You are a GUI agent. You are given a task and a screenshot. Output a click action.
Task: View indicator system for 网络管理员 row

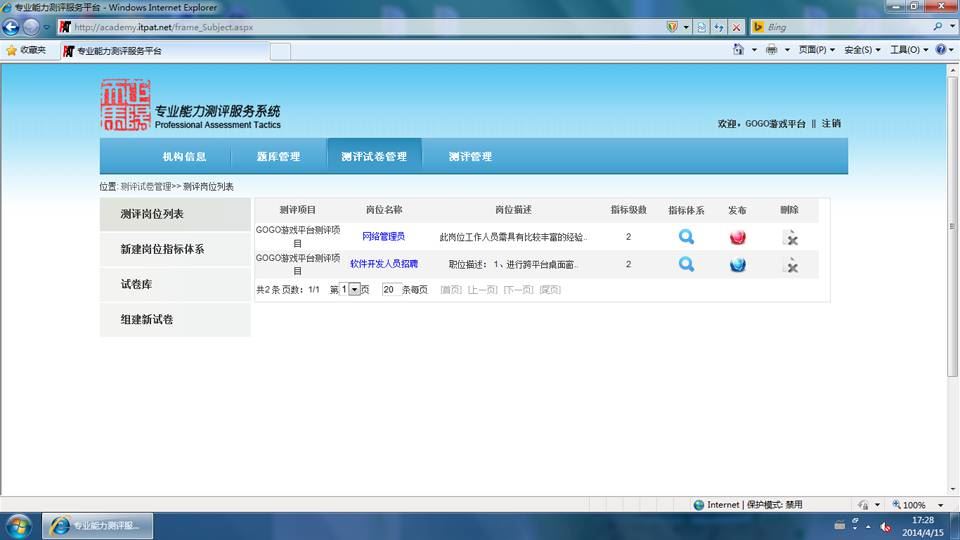click(x=686, y=236)
